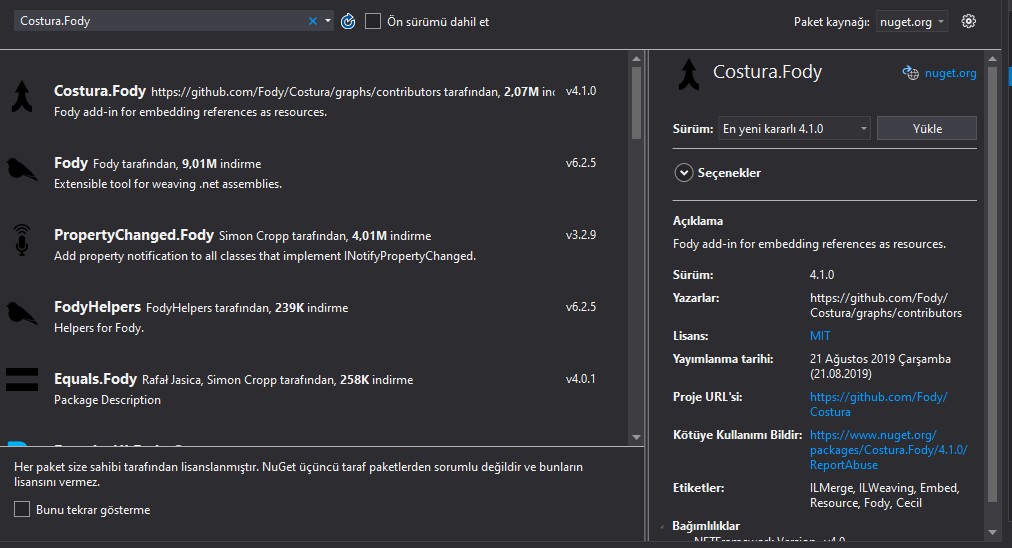Open the MIT license link
Viewport: 1012px width, 548px height.
point(820,336)
